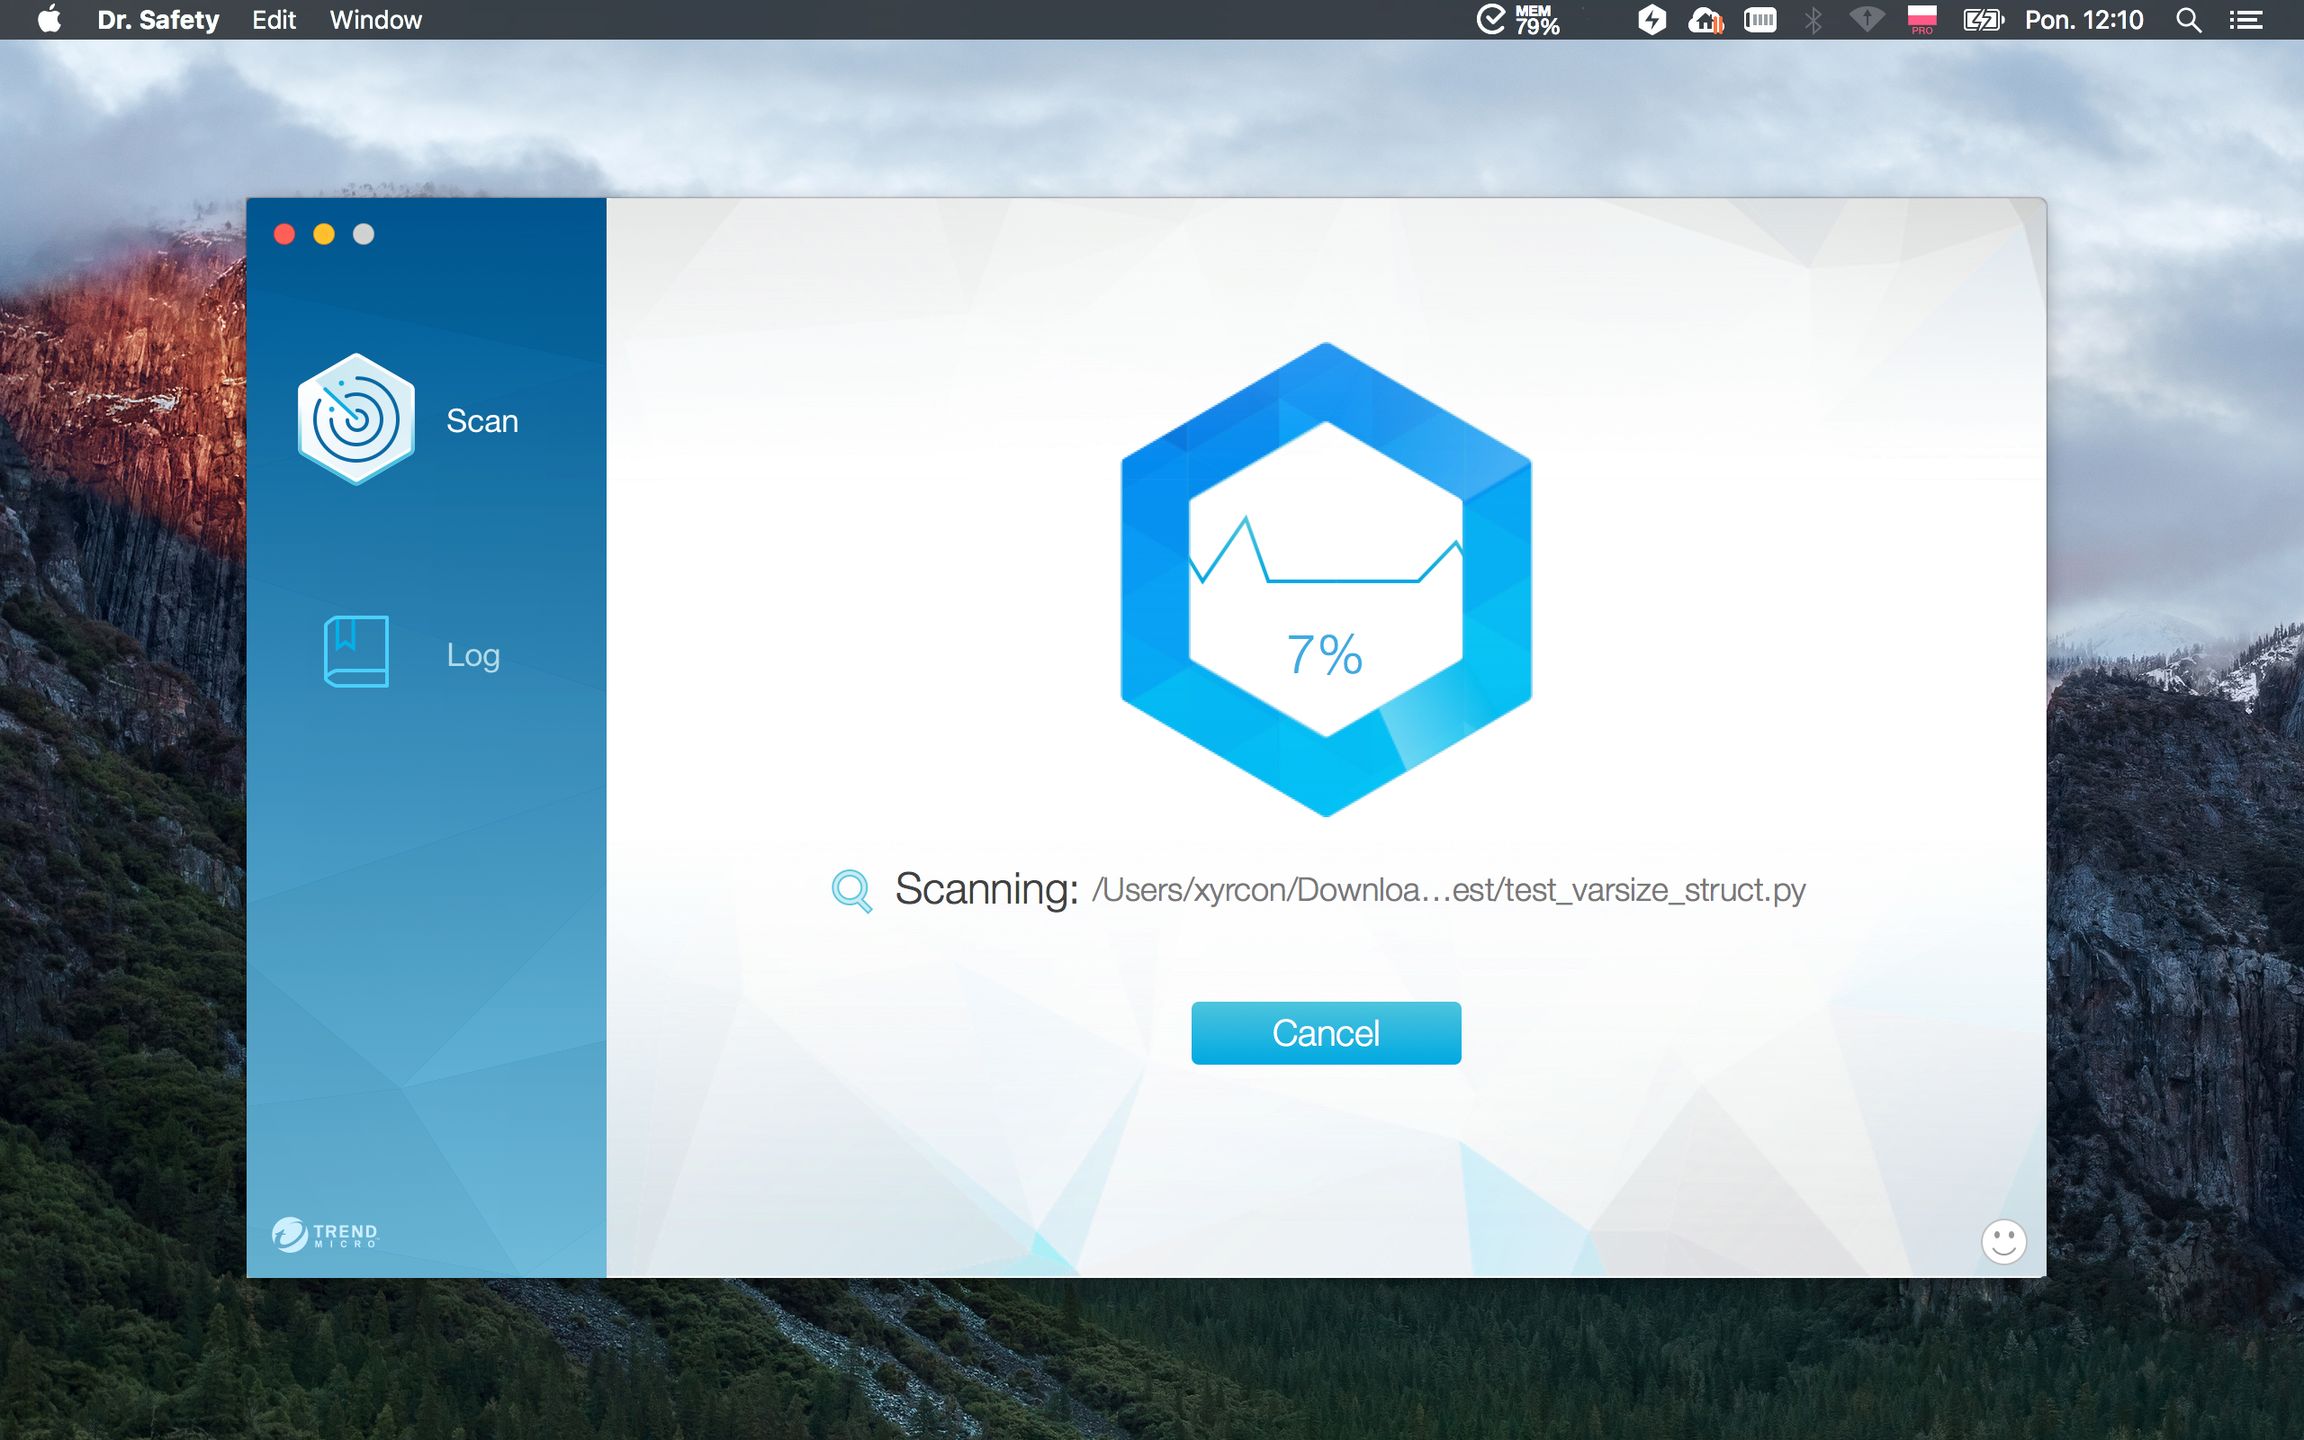Click the battery charging status icon
2304x1440 pixels.
pyautogui.click(x=1982, y=20)
